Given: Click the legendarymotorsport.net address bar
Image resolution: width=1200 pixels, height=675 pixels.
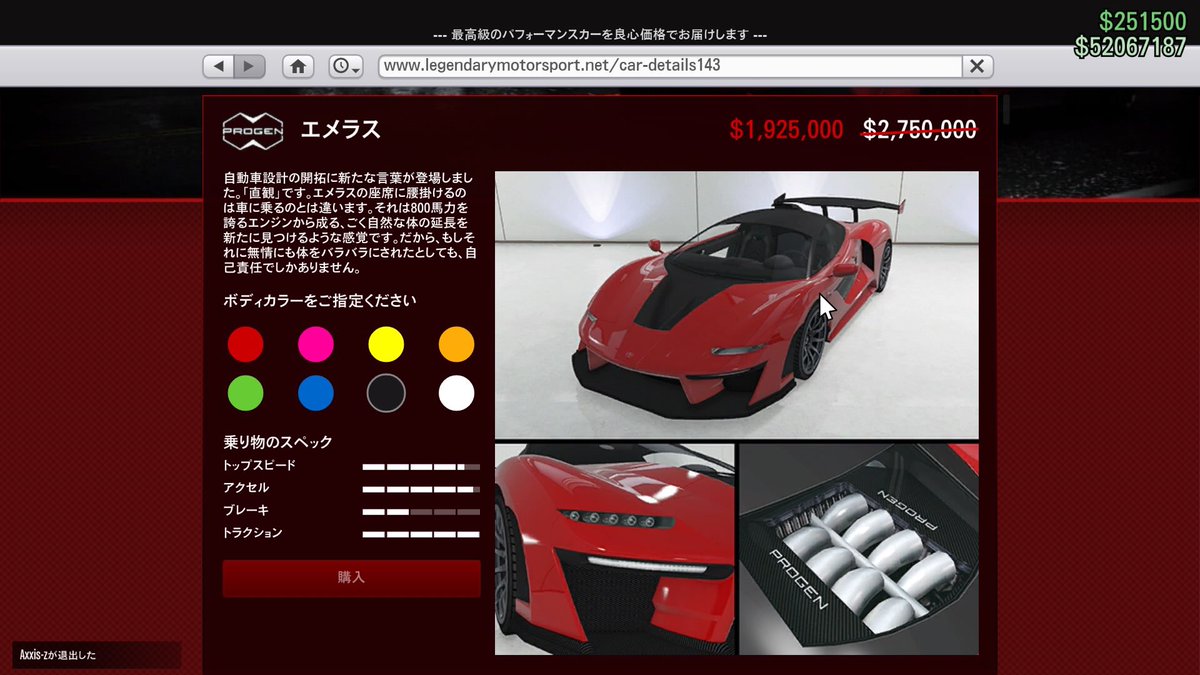Looking at the screenshot, I should 670,66.
